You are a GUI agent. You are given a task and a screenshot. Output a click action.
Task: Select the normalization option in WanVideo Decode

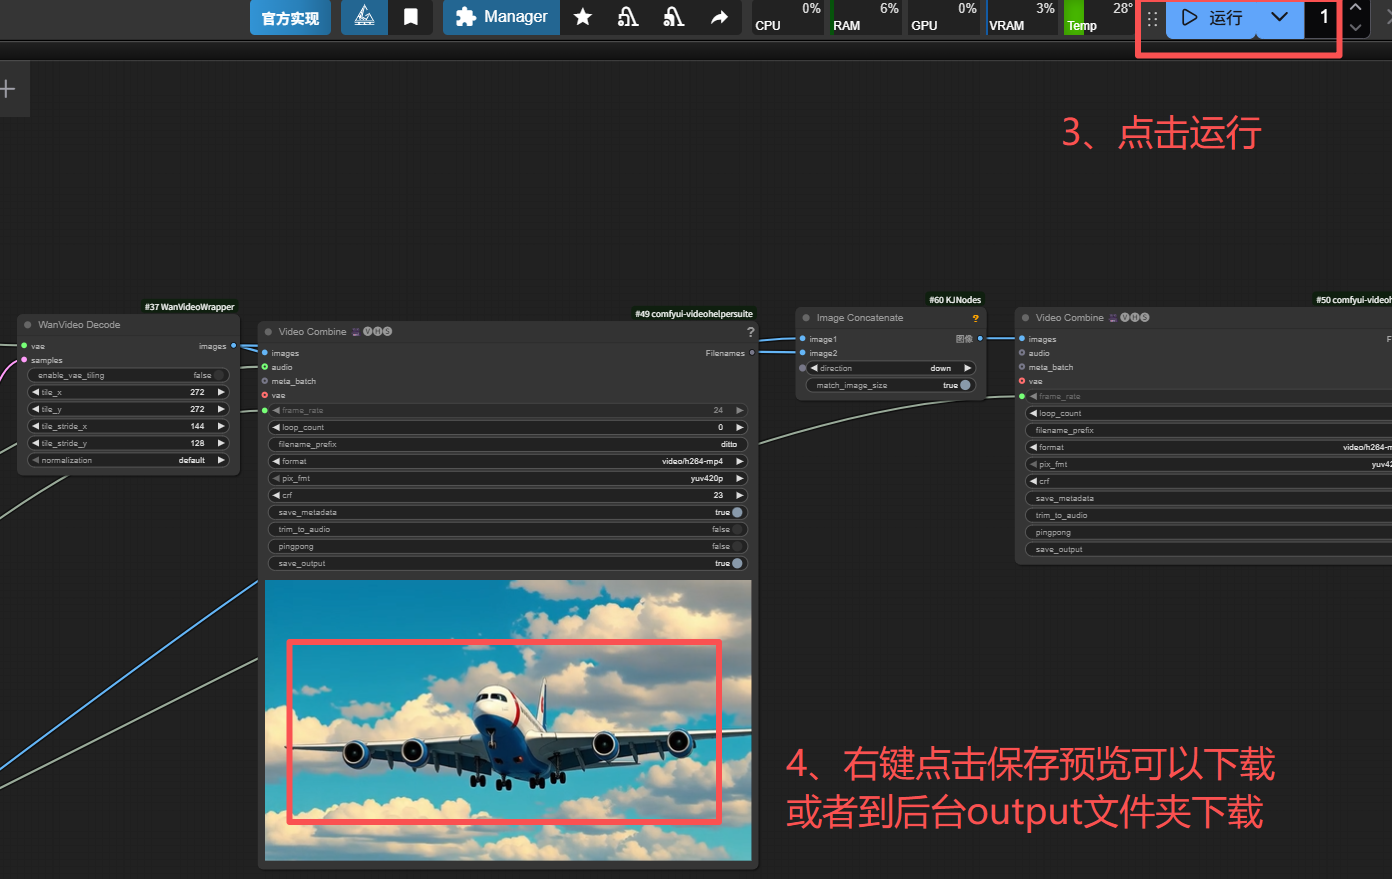tap(128, 459)
